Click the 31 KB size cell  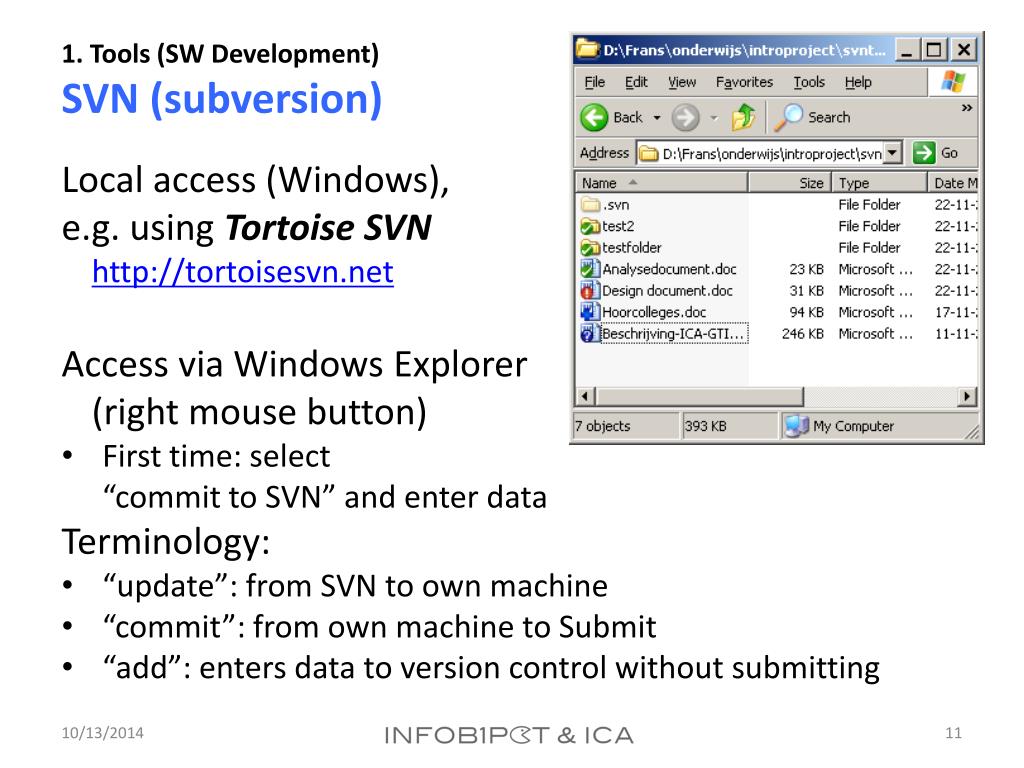pos(807,291)
